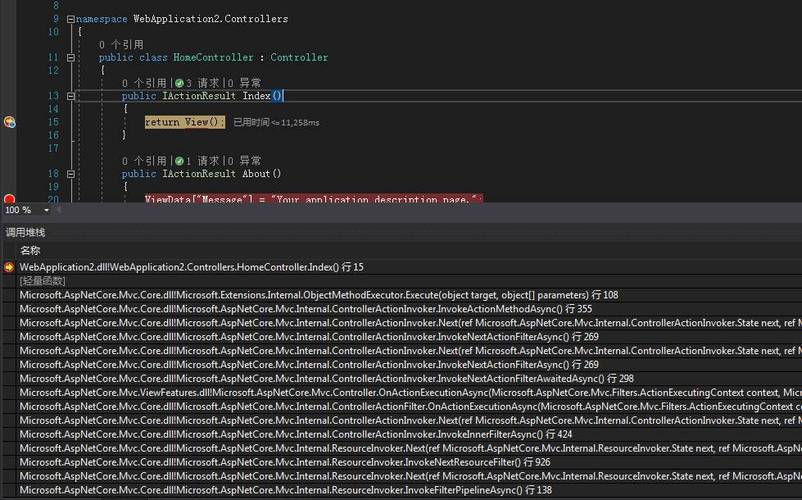Screen dimensions: 802x500
Task: Click the current-statement breakpoint icon on line 15
Action: click(x=10, y=122)
